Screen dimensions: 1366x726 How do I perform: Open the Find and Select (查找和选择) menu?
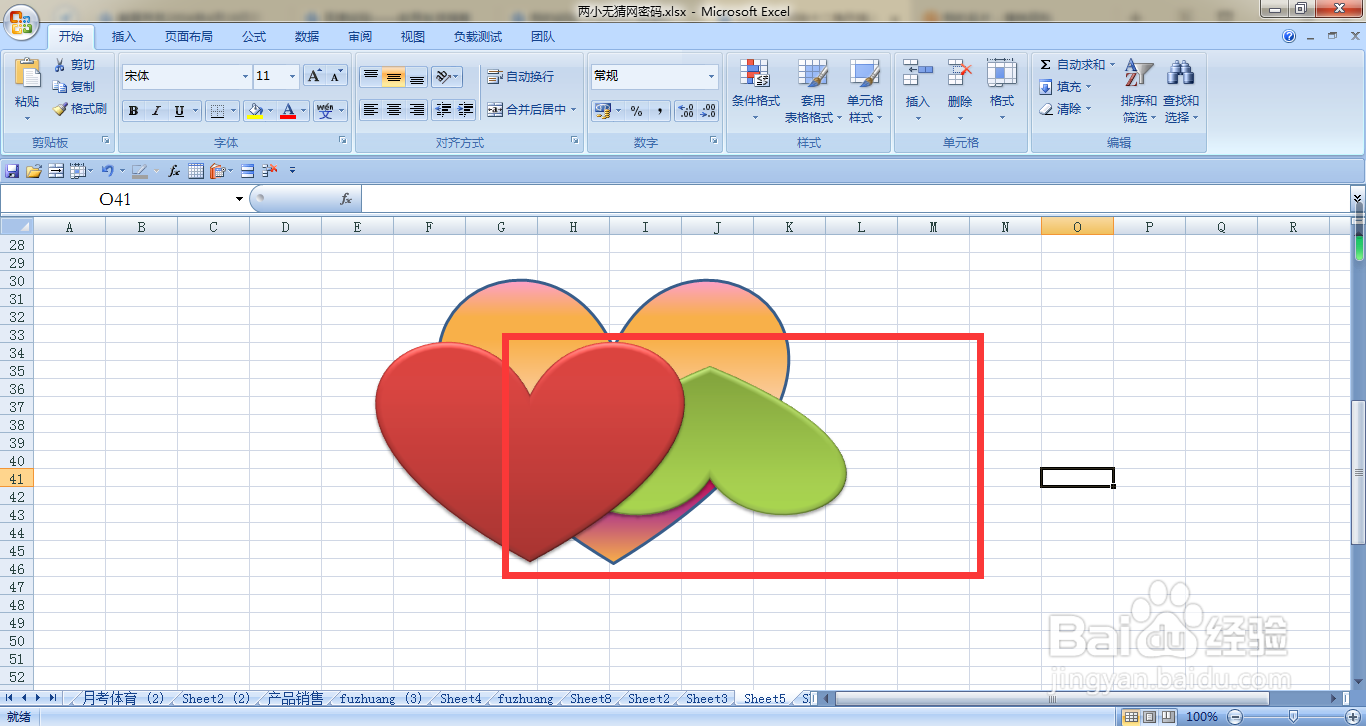click(x=1181, y=92)
